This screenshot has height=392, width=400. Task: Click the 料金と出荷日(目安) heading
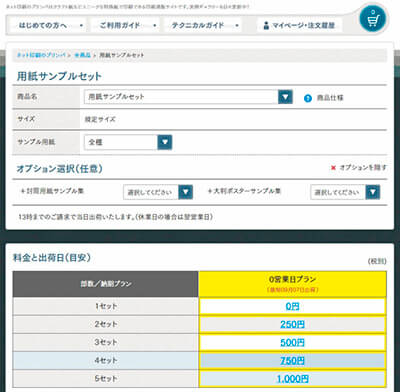point(52,258)
